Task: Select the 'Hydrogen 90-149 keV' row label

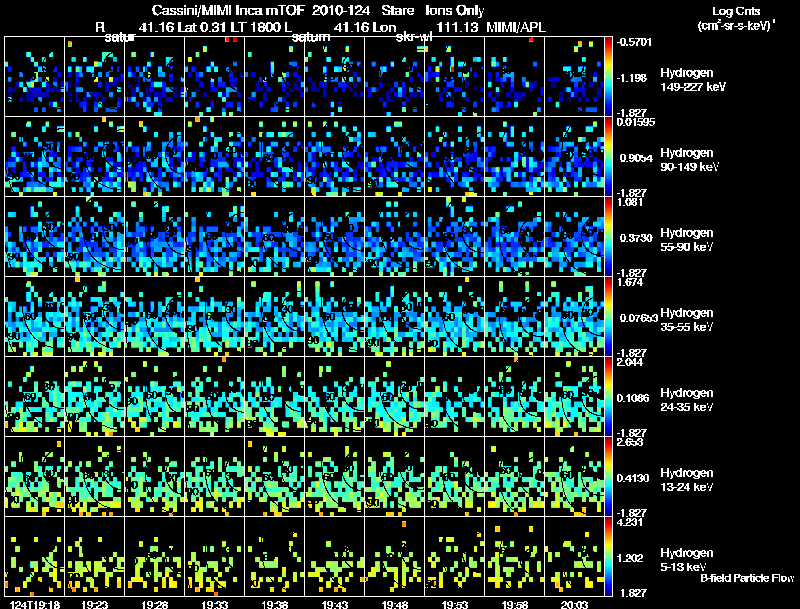Action: 689,160
